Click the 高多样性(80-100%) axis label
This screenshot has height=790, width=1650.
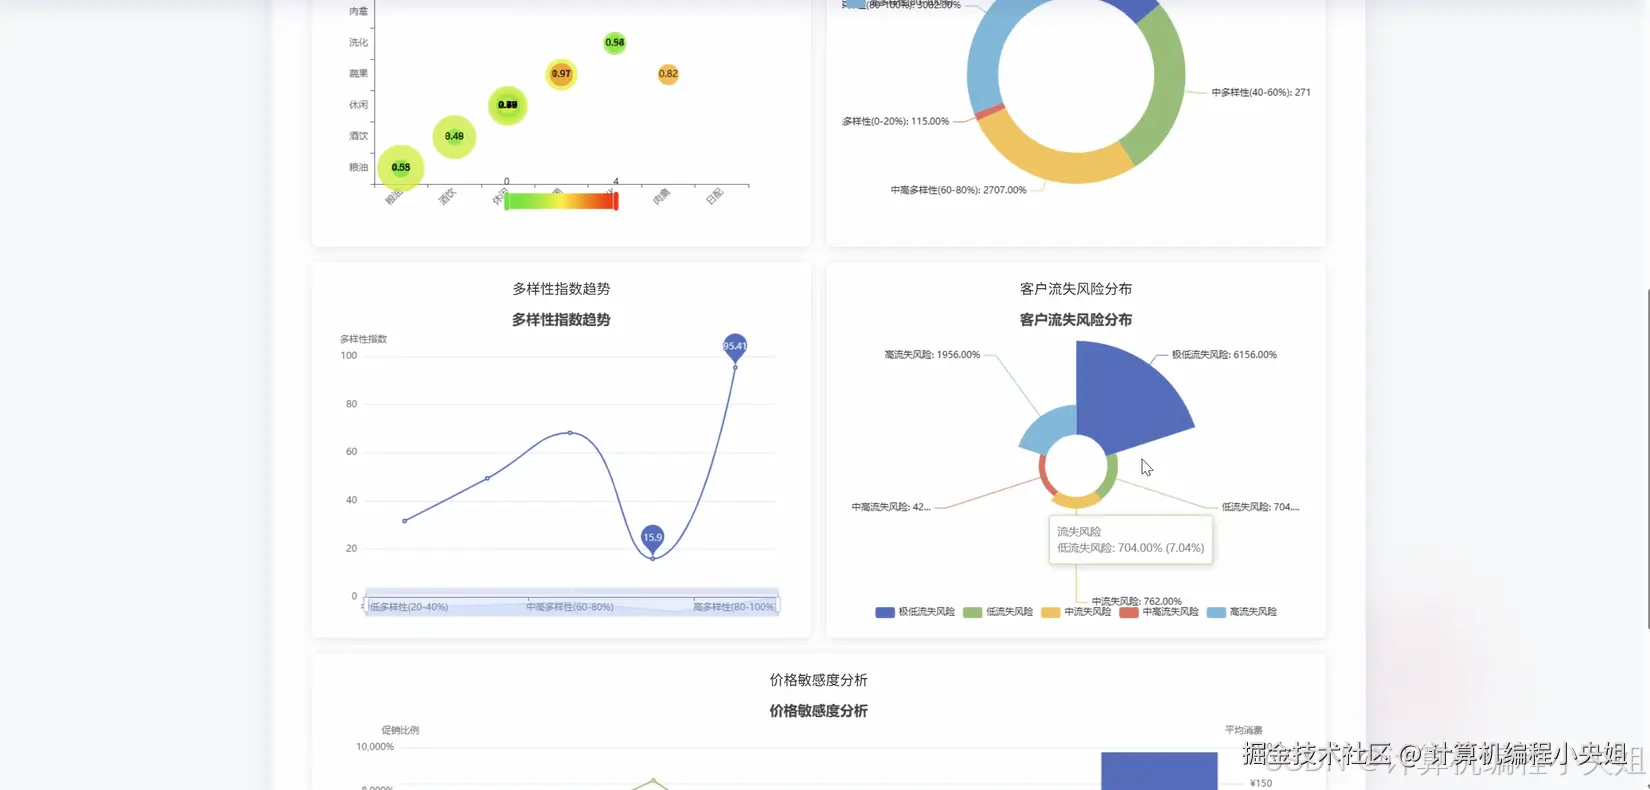pyautogui.click(x=734, y=607)
